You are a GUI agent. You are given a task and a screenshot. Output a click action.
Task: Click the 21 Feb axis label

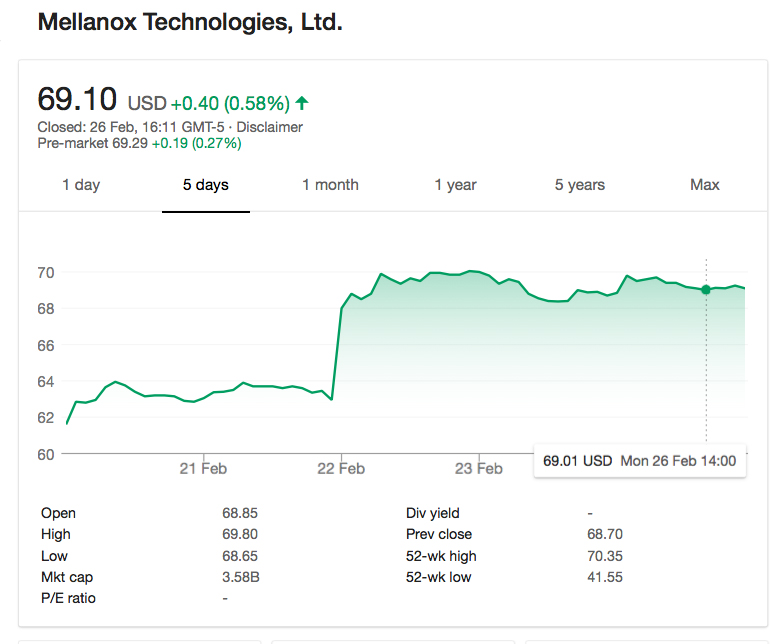coord(202,469)
